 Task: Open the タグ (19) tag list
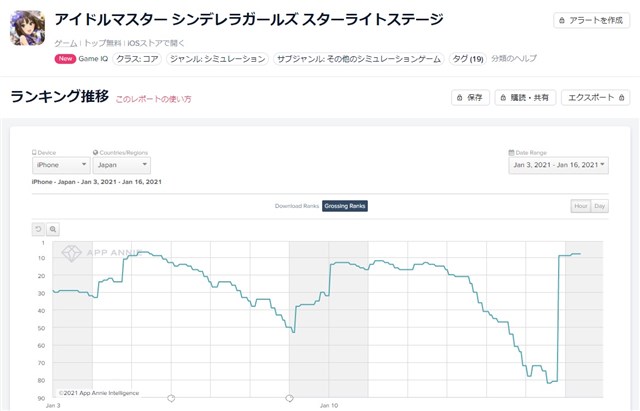pos(468,59)
